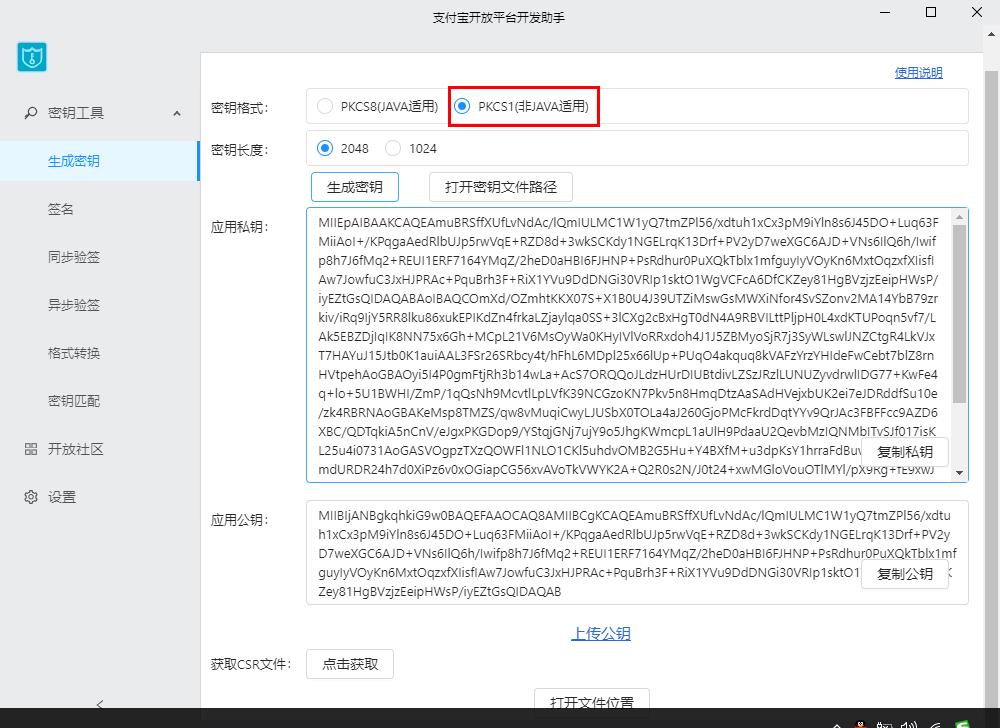Image resolution: width=1000 pixels, height=728 pixels.
Task: Click inside the 应用公钥 text area
Action: click(x=637, y=553)
